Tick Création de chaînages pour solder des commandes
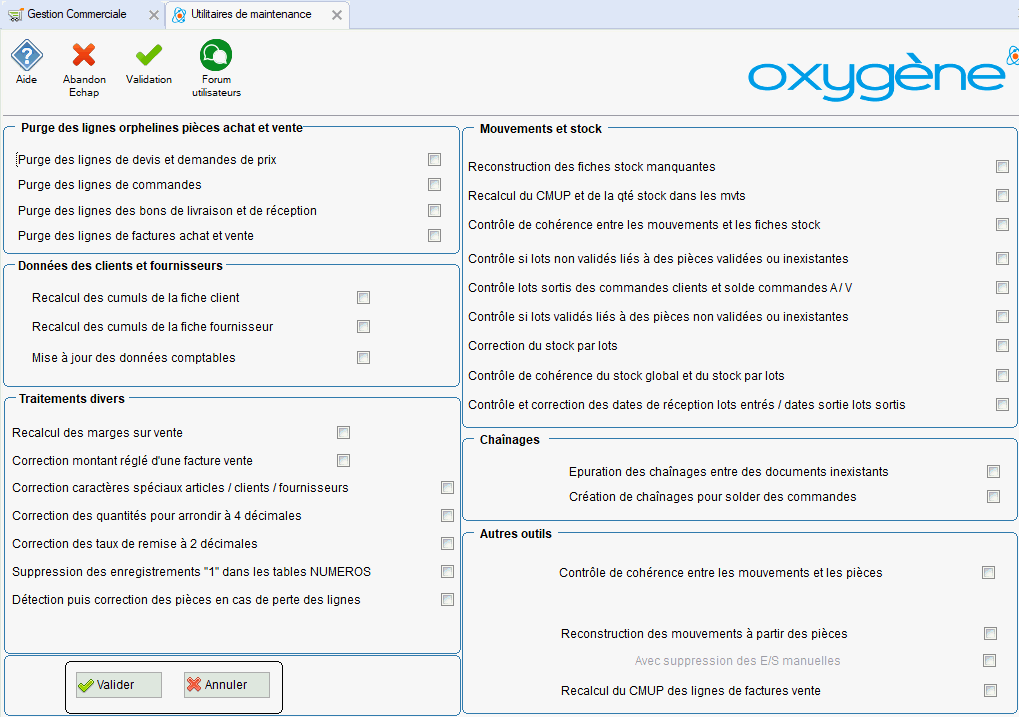1019x717 pixels. 993,497
